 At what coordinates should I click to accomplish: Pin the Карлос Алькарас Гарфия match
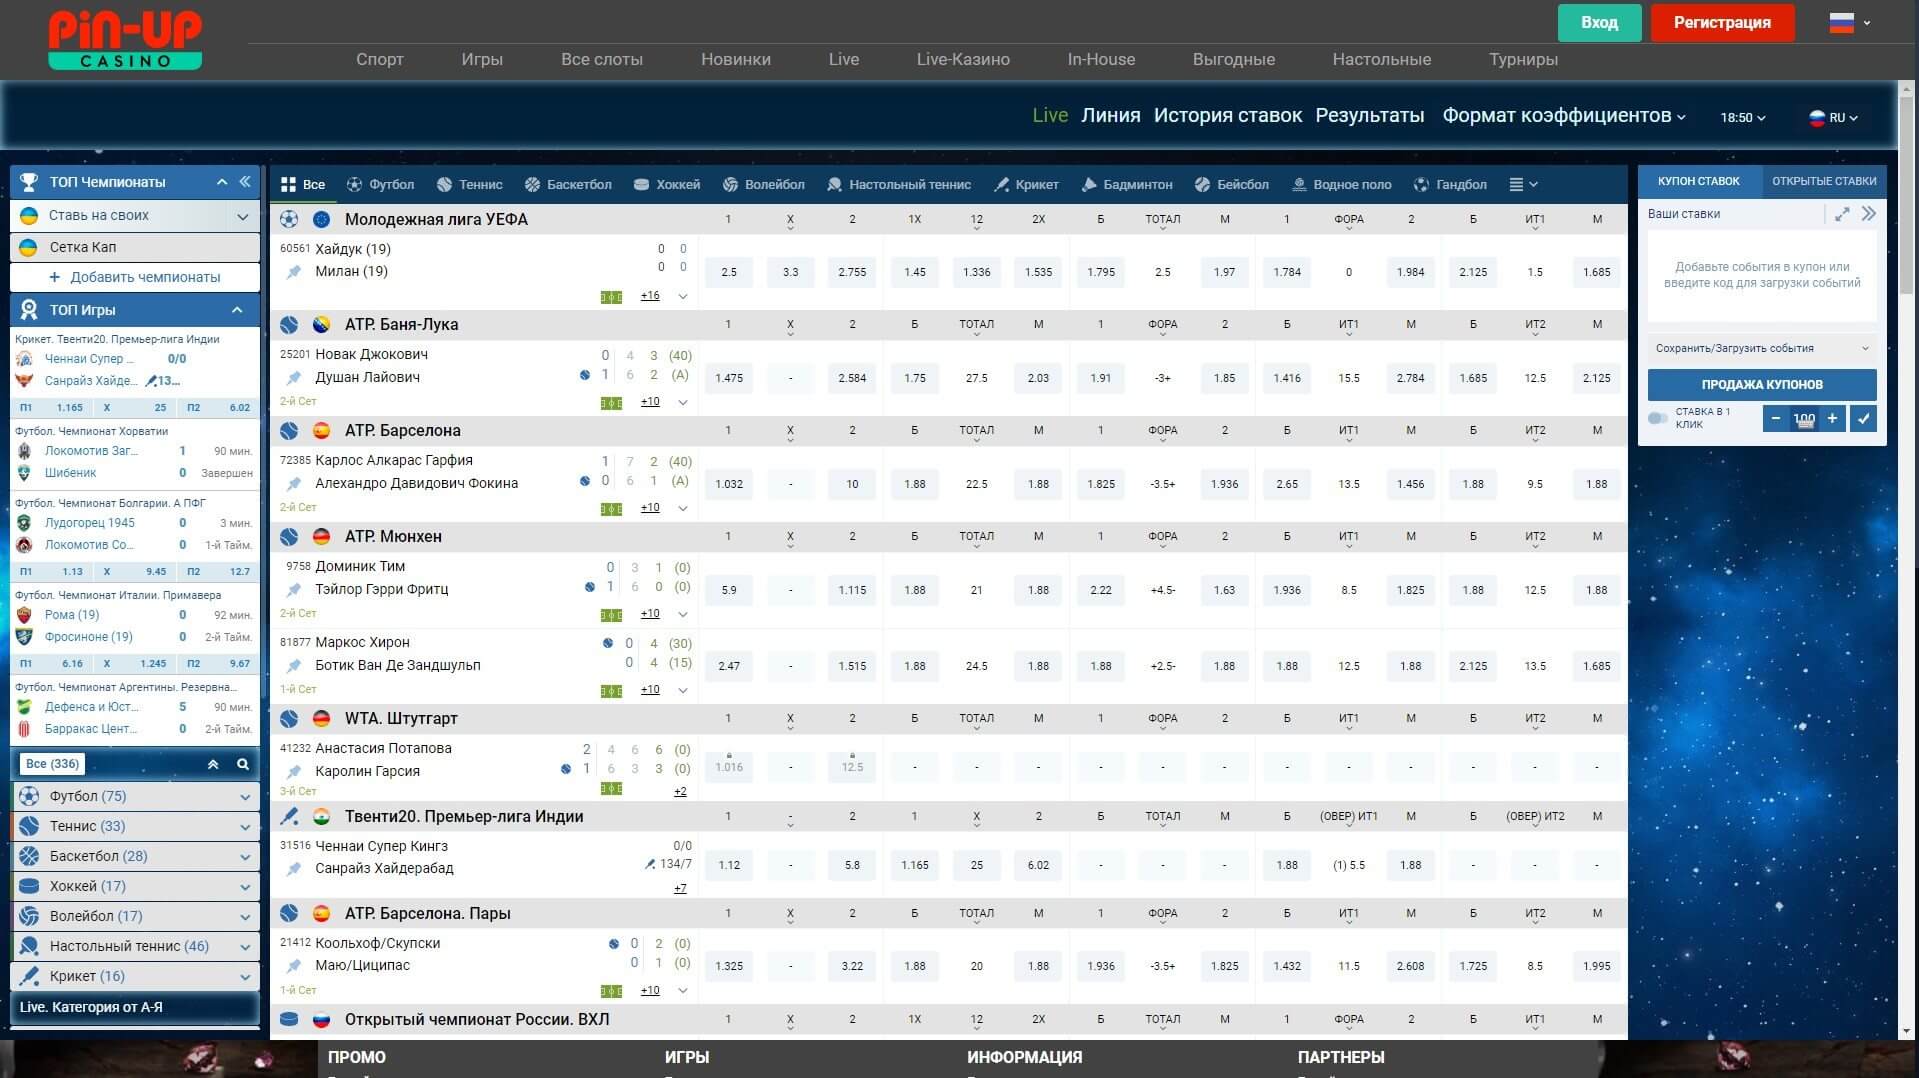294,484
